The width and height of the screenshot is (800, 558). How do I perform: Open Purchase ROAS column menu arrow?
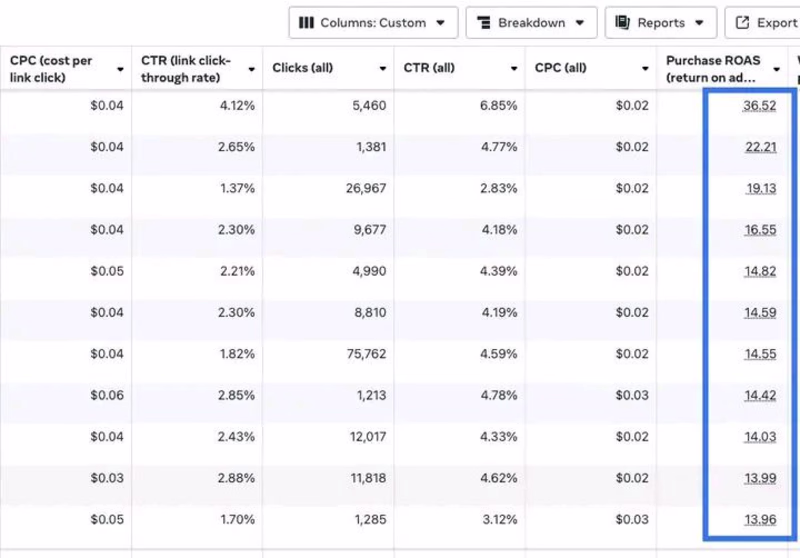[x=777, y=69]
